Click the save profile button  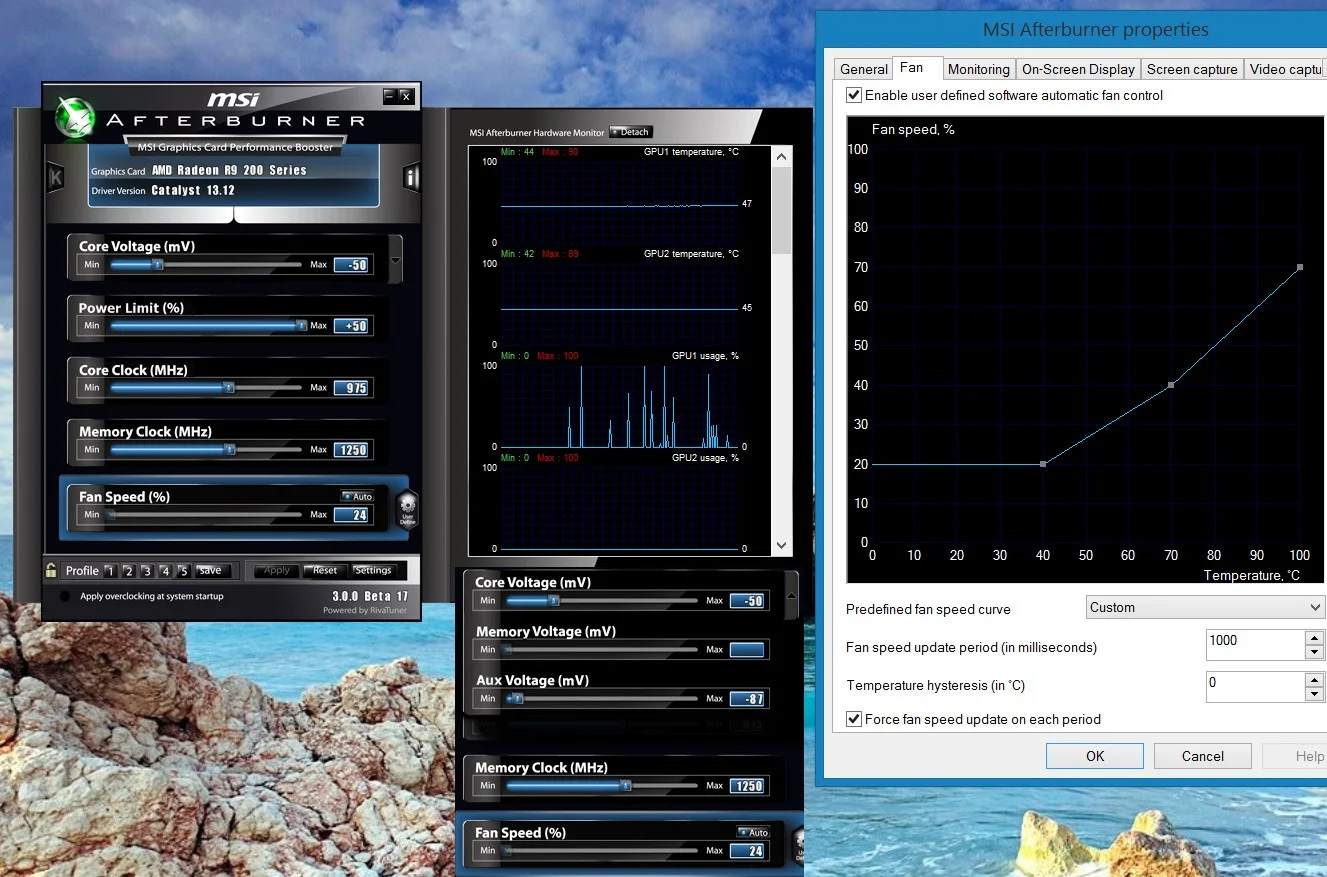tap(213, 571)
